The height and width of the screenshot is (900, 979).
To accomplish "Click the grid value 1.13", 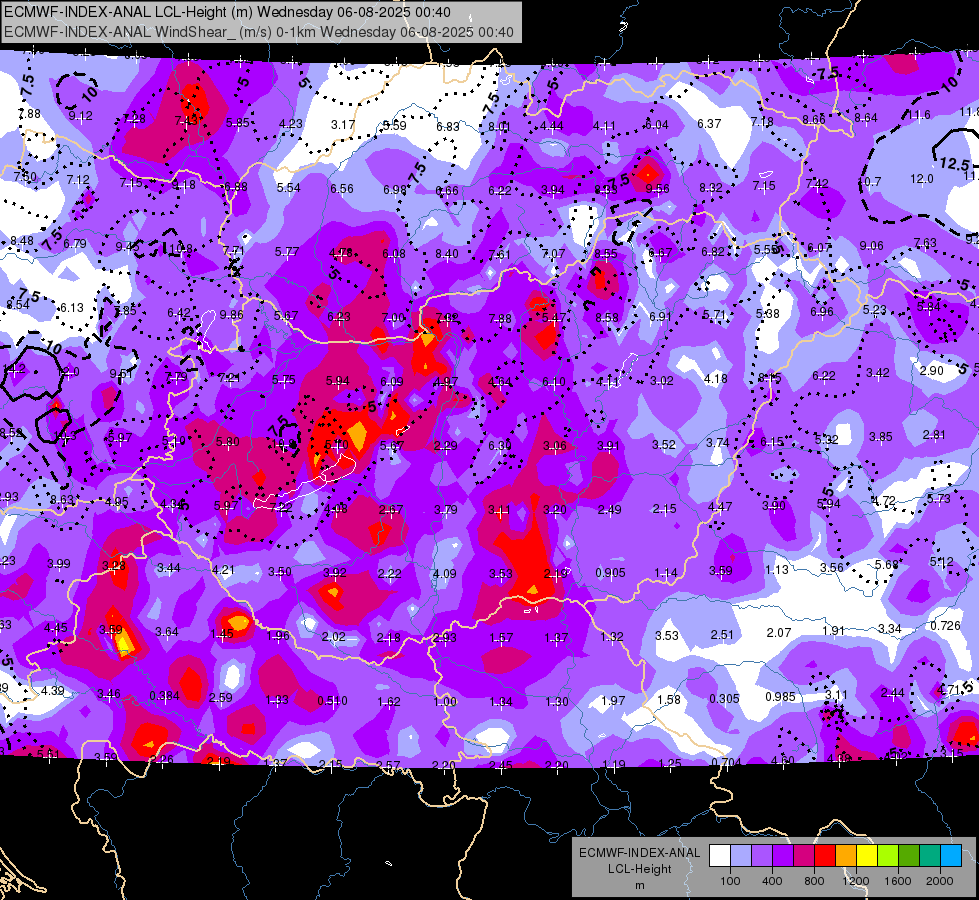I will pos(777,570).
